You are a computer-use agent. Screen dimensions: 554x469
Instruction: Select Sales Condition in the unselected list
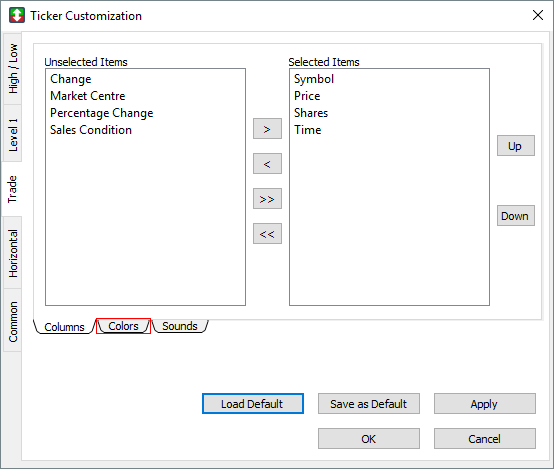(x=91, y=130)
